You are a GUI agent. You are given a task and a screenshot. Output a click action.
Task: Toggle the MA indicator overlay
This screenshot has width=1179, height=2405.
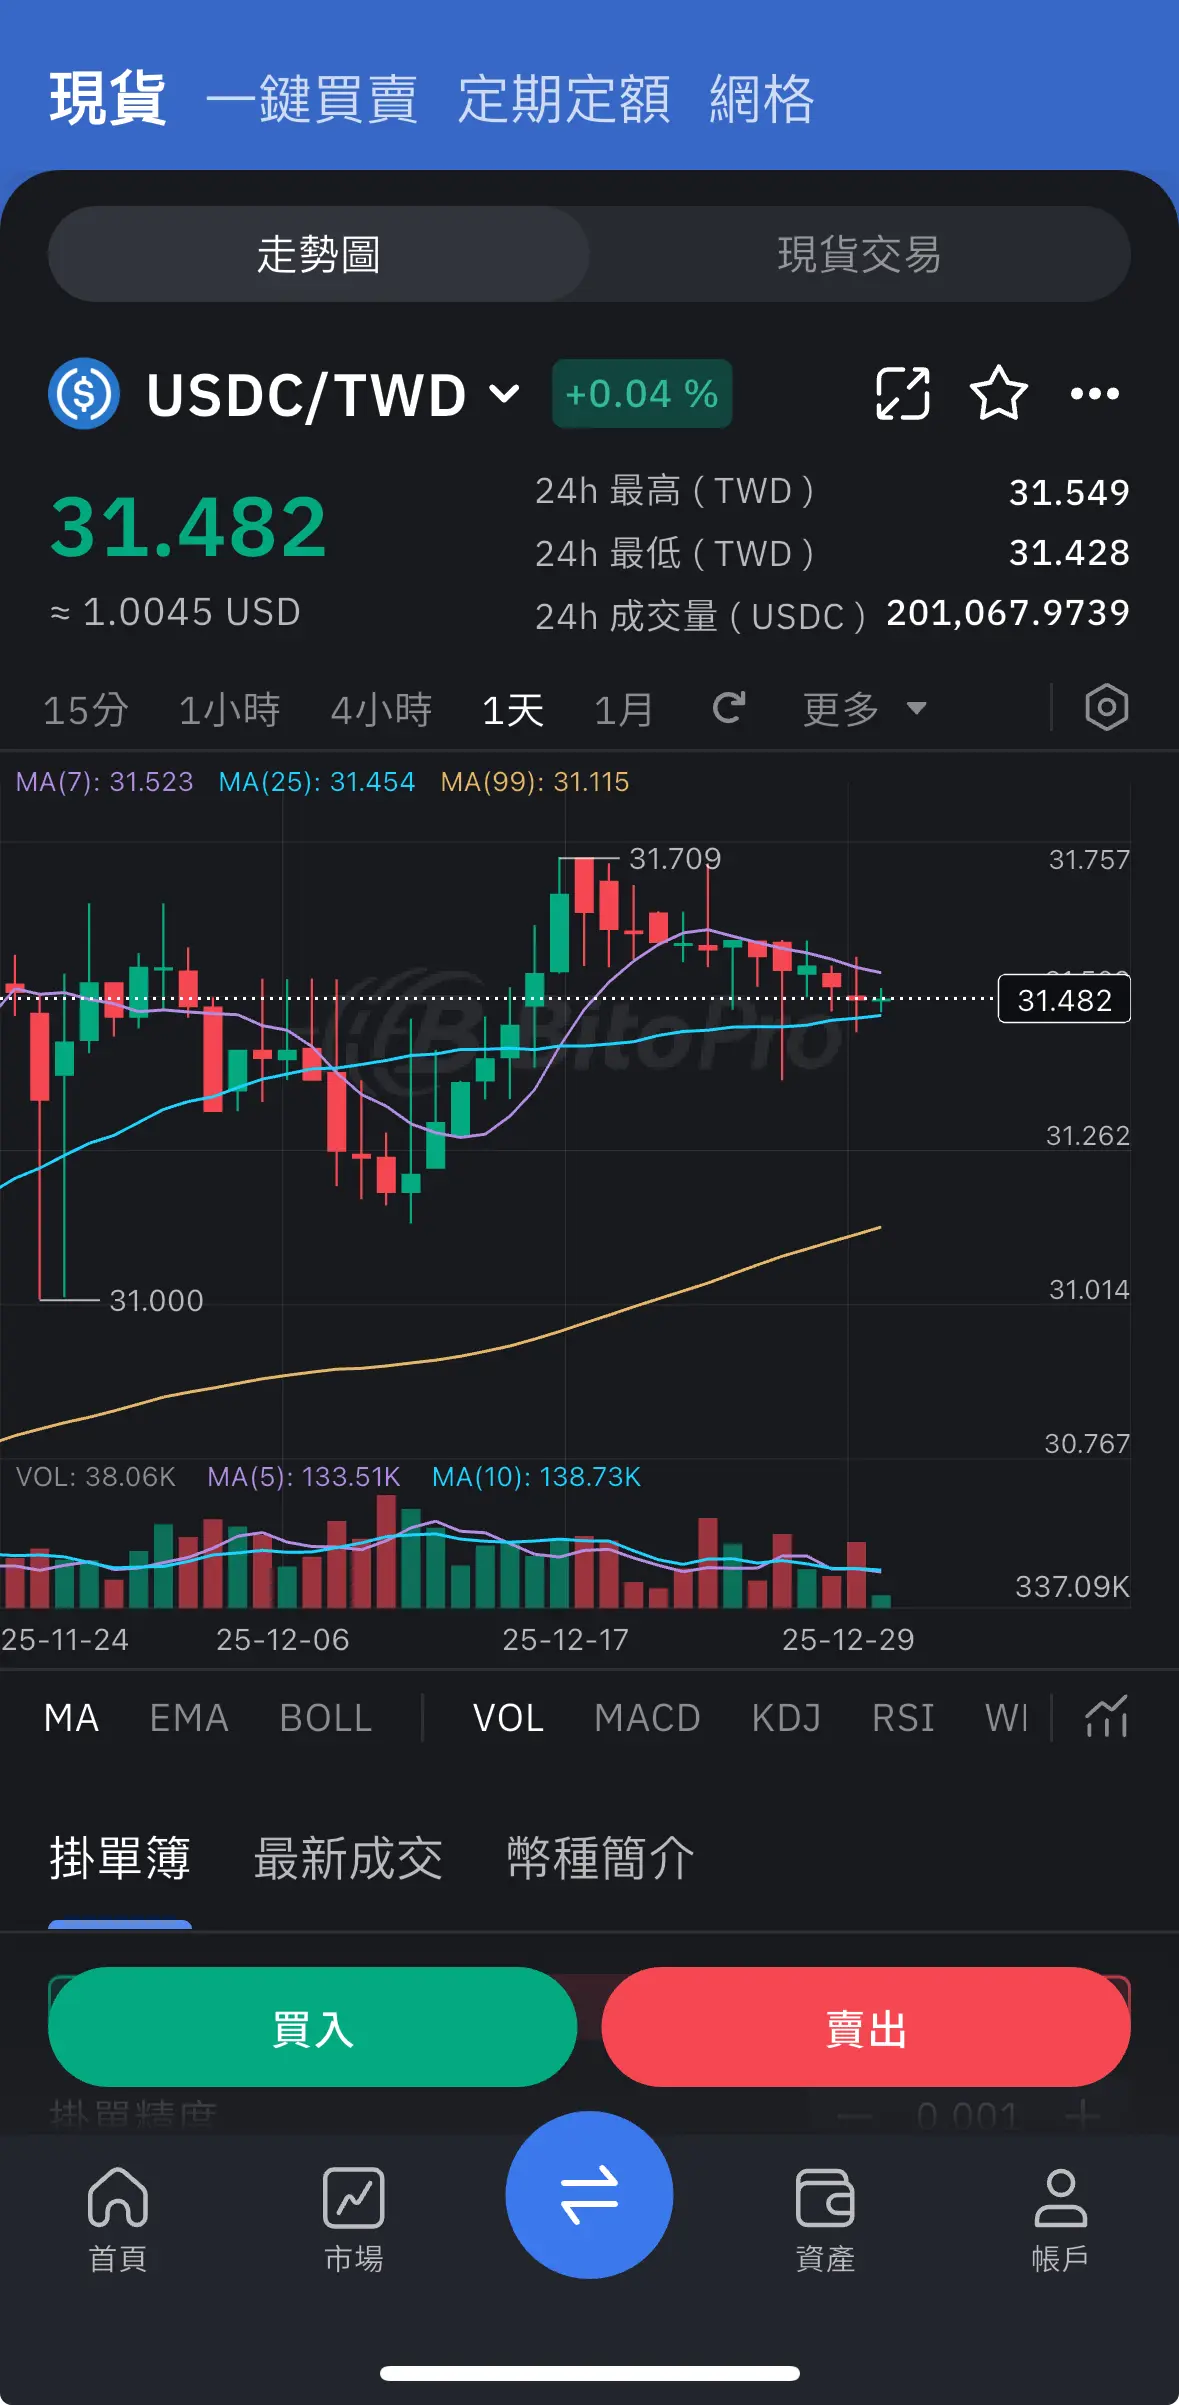[72, 1718]
